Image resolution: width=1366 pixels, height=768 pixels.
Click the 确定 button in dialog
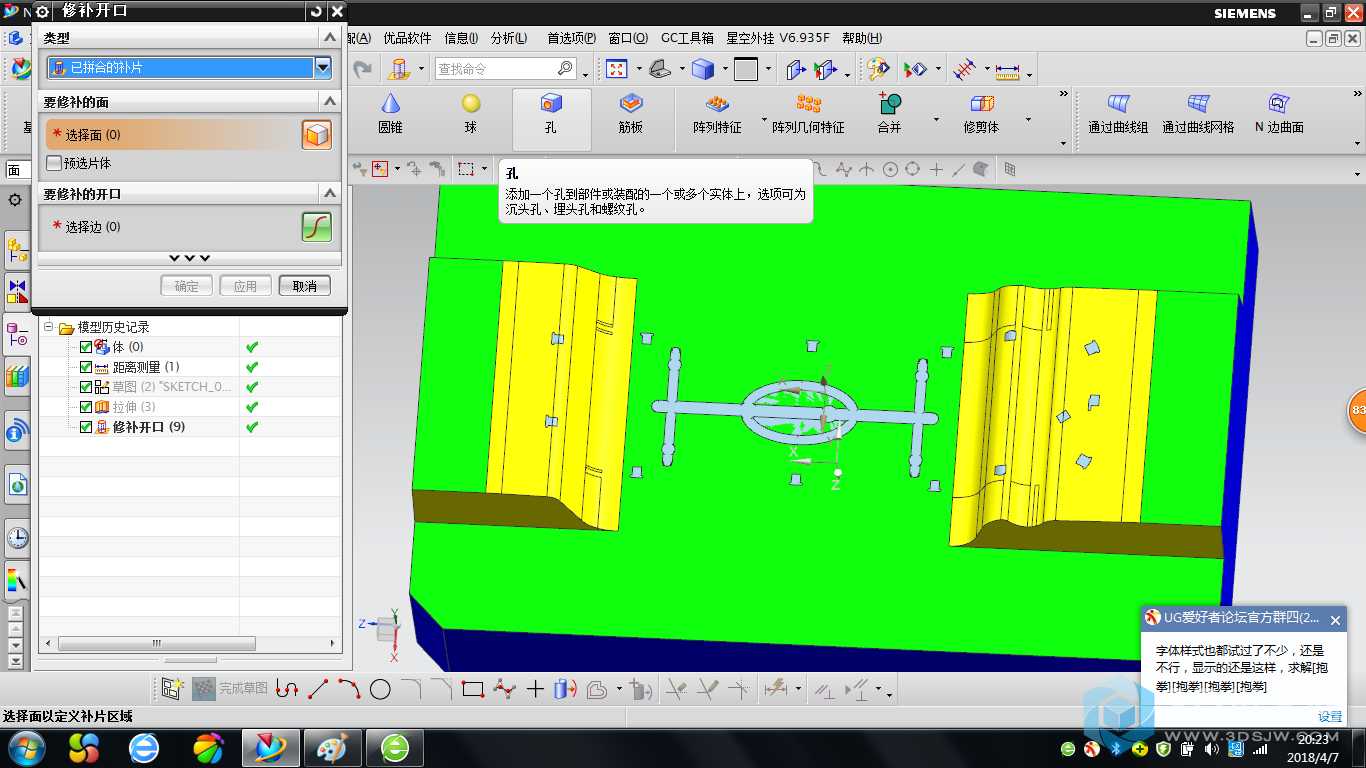pyautogui.click(x=187, y=286)
